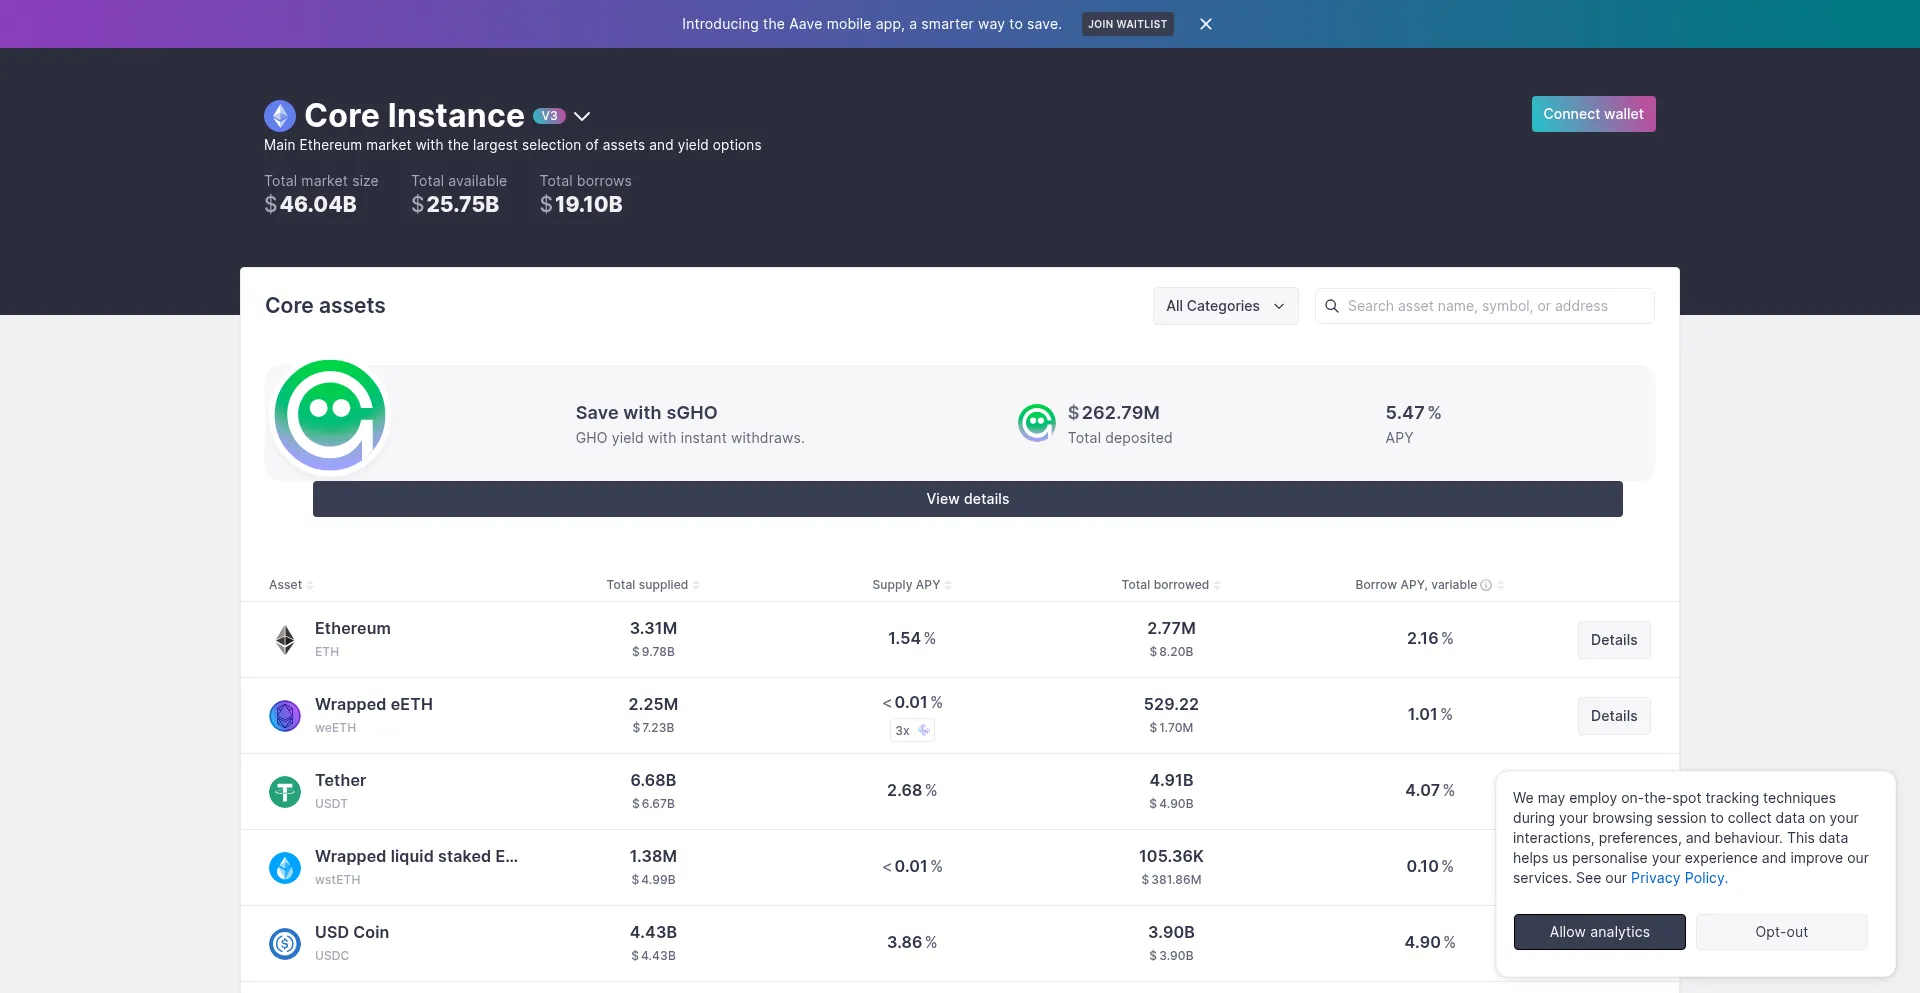Open the Core Instance market selector chevron
Screen dimensions: 1920x993
(x=582, y=116)
